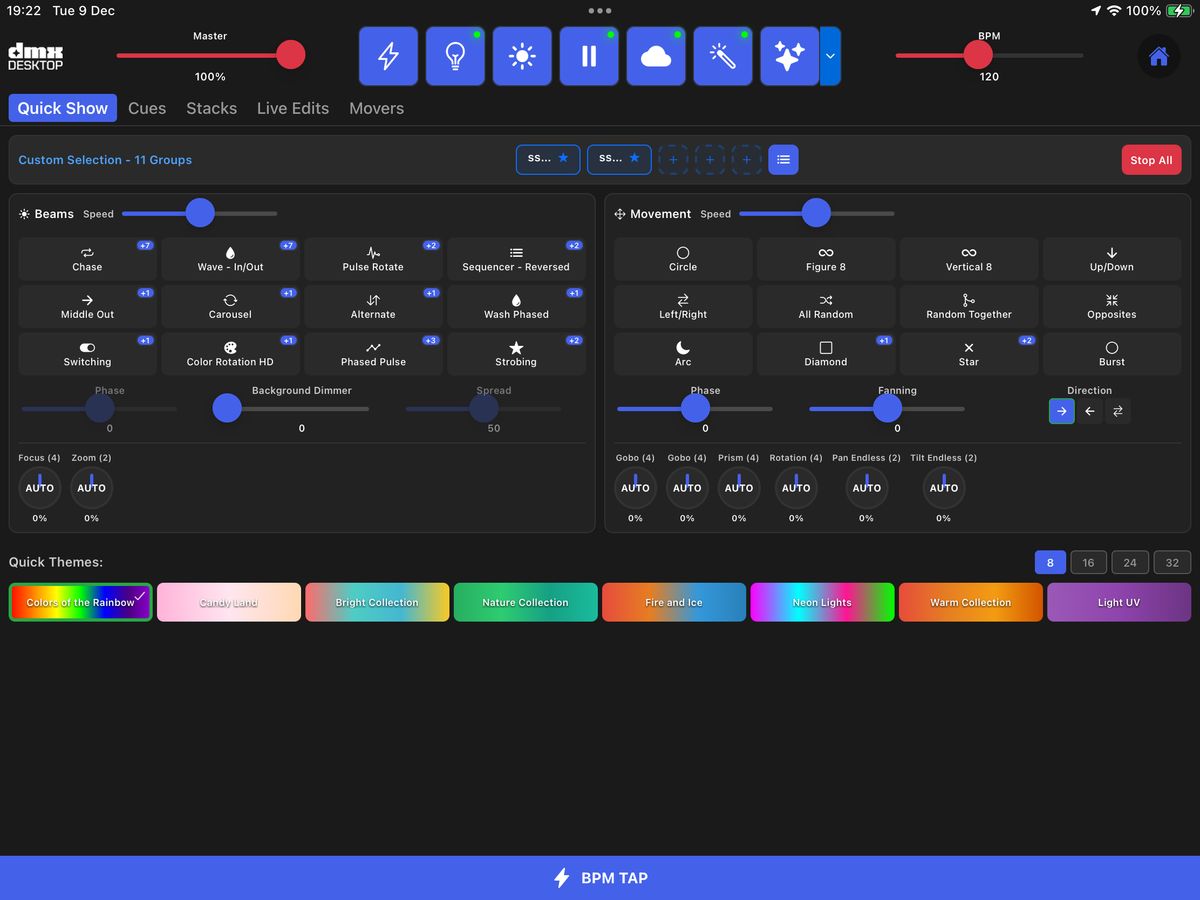1200x900 pixels.
Task: Click the sun brightness toolbar button
Action: 522,56
